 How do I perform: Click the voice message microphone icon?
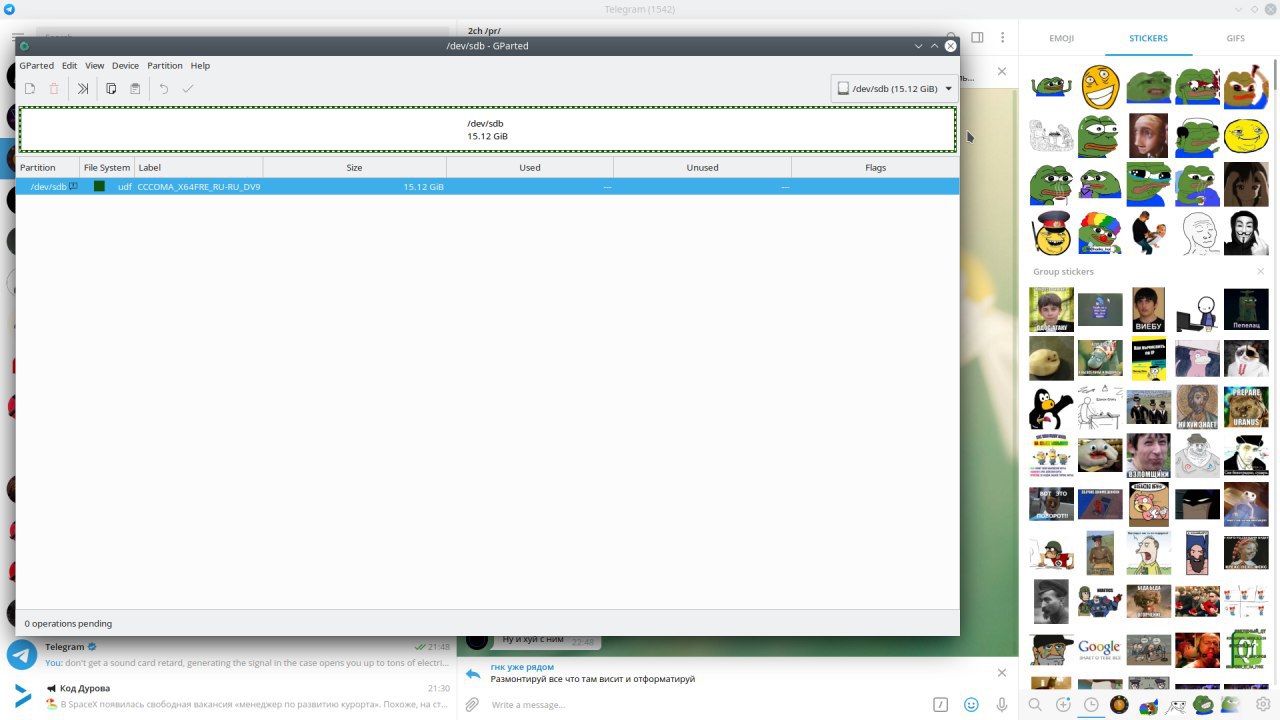[x=1001, y=704]
